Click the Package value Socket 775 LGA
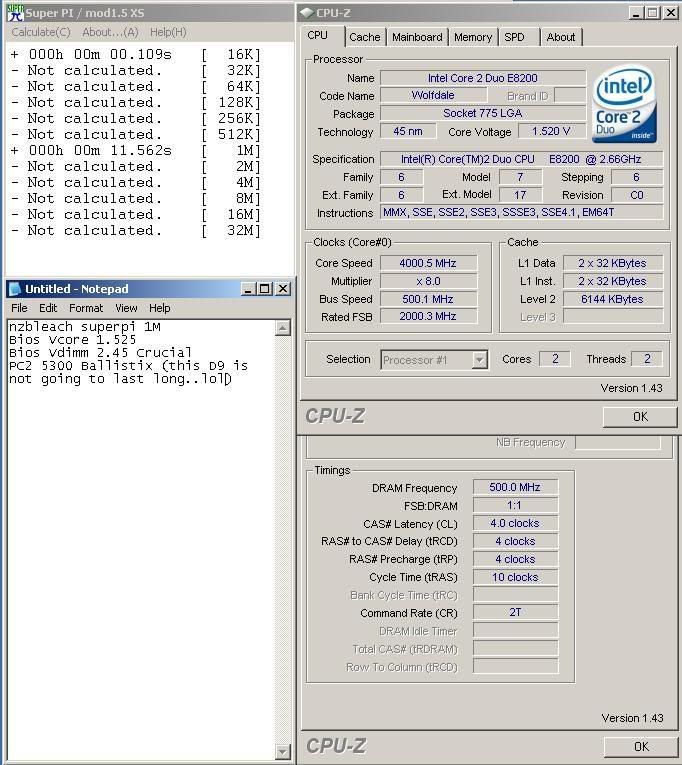Screen dimensions: 682x765 click(x=482, y=113)
